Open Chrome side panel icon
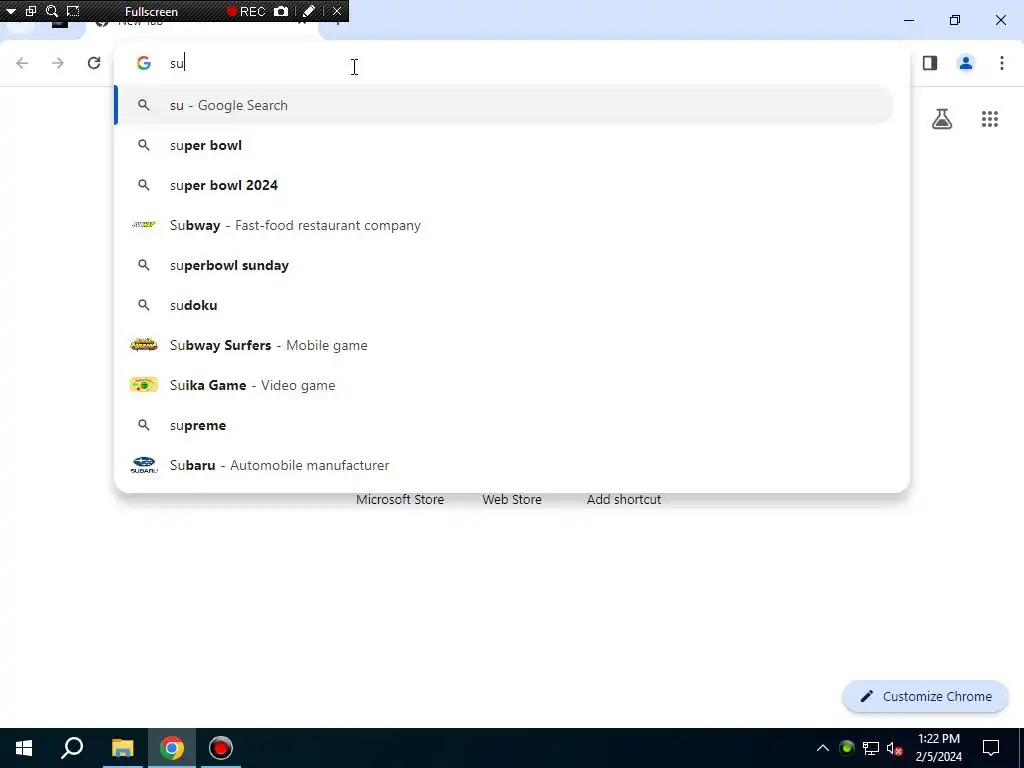Image resolution: width=1024 pixels, height=768 pixels. (930, 63)
